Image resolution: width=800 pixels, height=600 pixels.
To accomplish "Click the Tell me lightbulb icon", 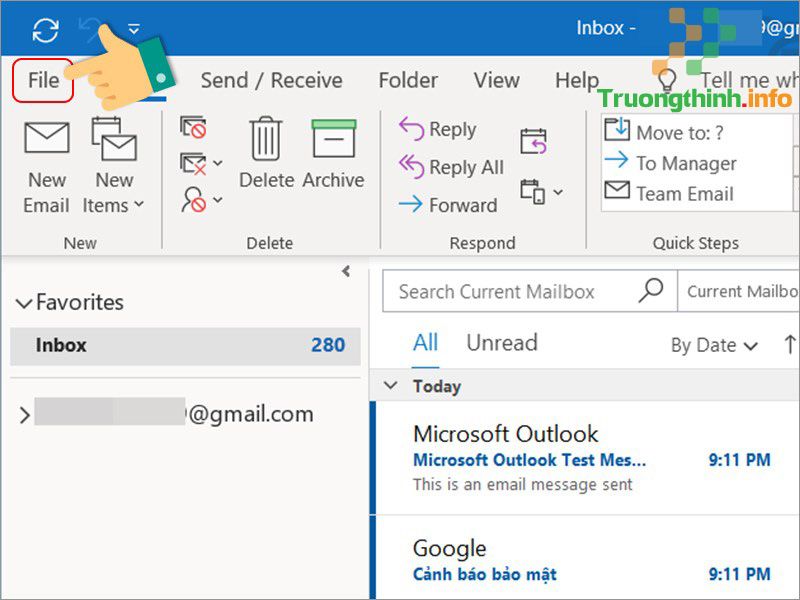I will (x=667, y=82).
